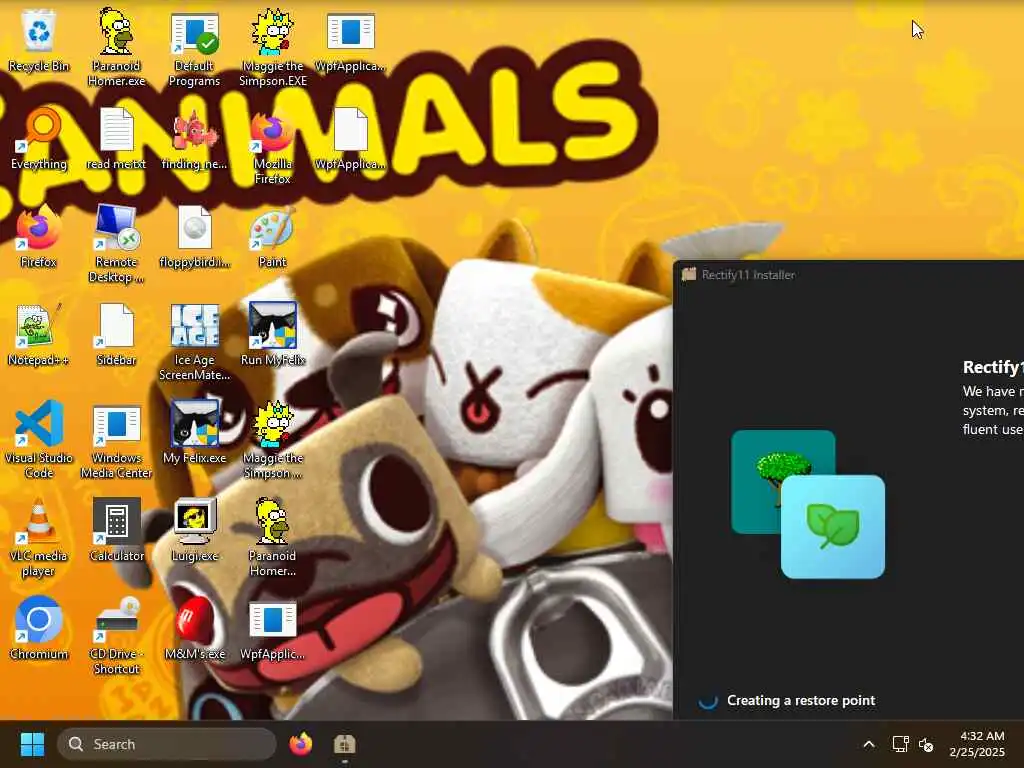Viewport: 1024px width, 768px height.
Task: Click 'Creating a restore point' status text
Action: (801, 700)
